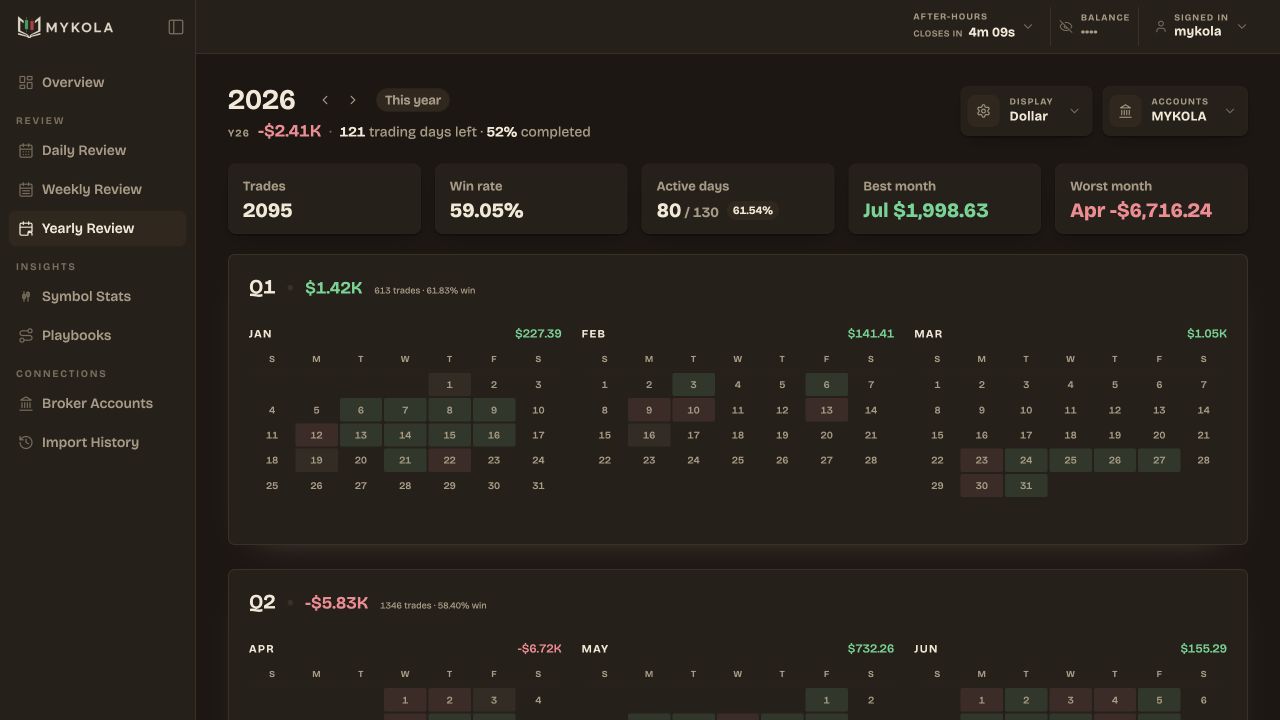Open Daily Review page
The width and height of the screenshot is (1280, 720).
click(97, 150)
